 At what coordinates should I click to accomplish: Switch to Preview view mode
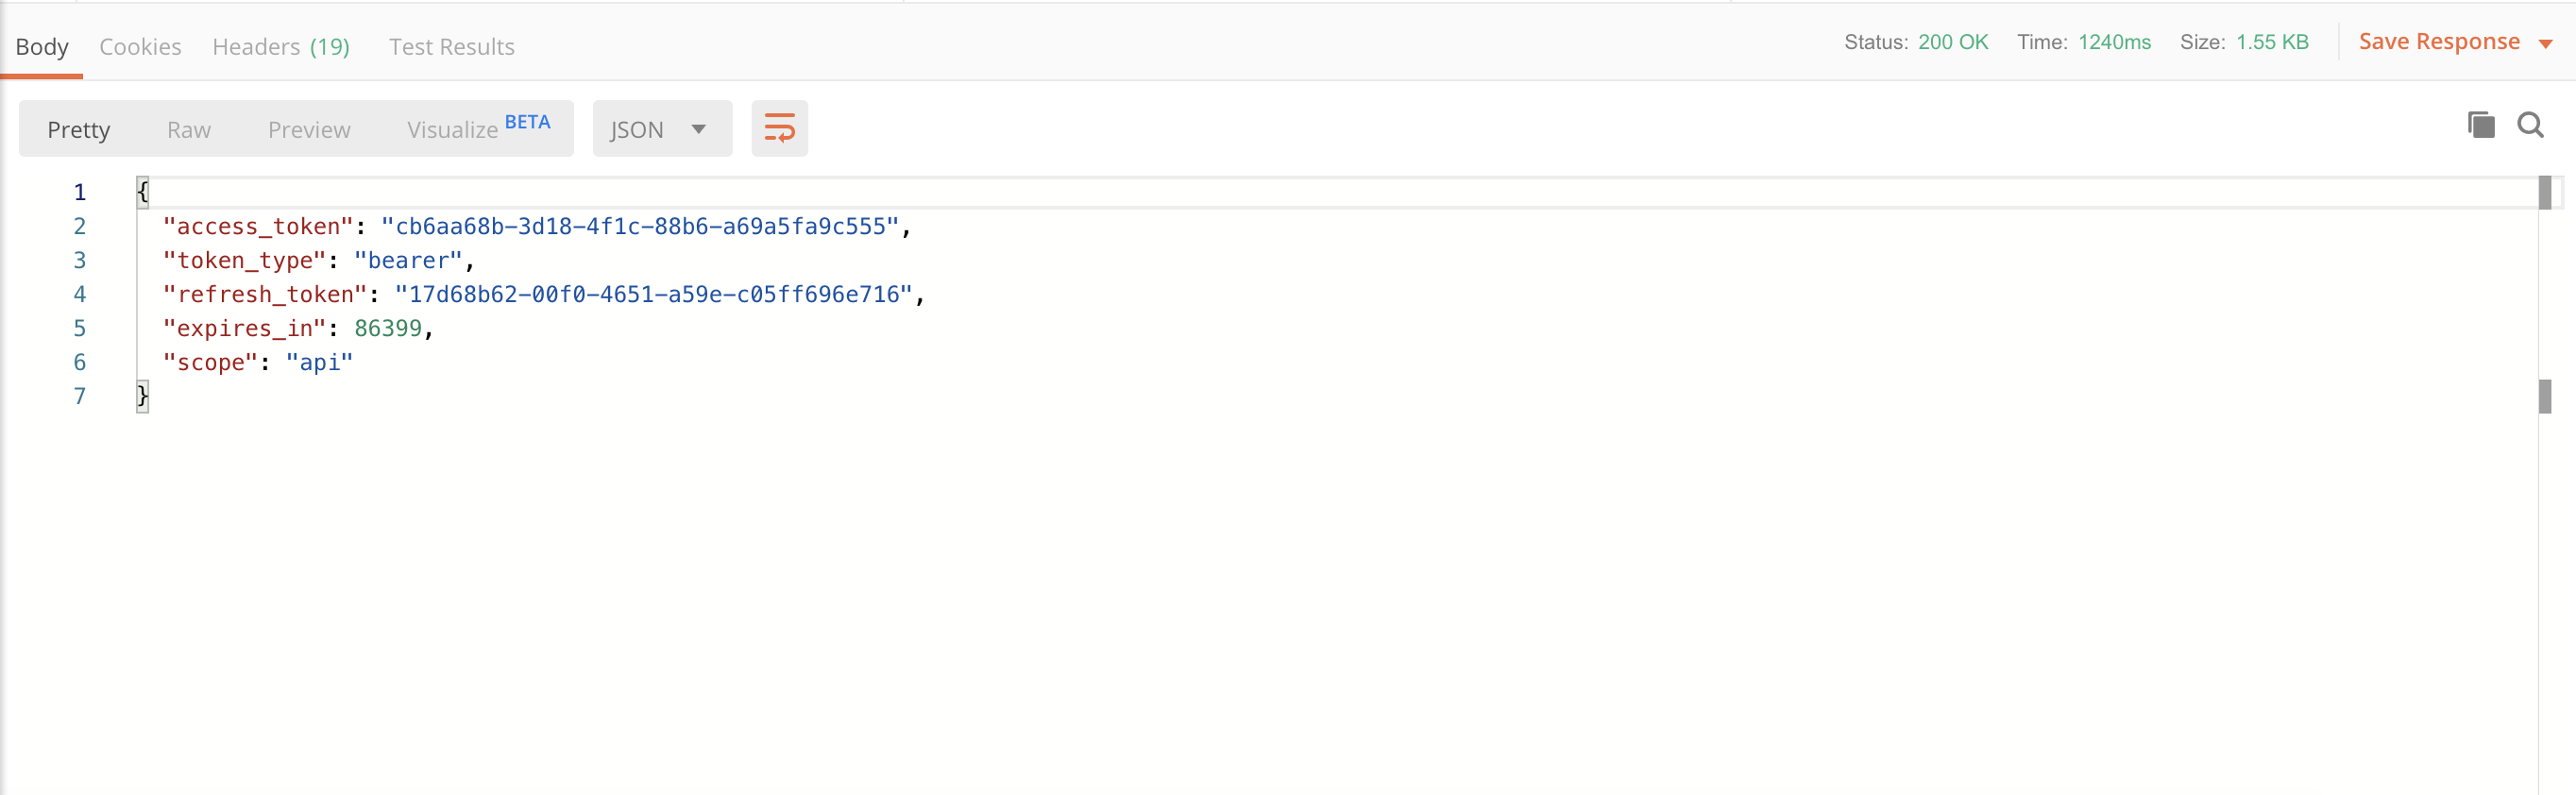coord(309,130)
